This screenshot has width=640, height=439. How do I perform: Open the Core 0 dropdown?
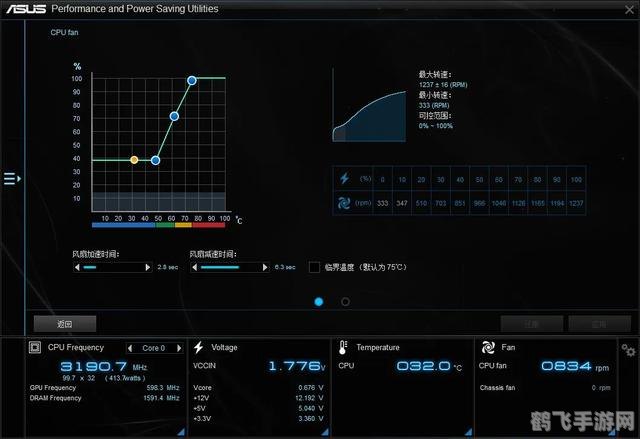pyautogui.click(x=156, y=348)
